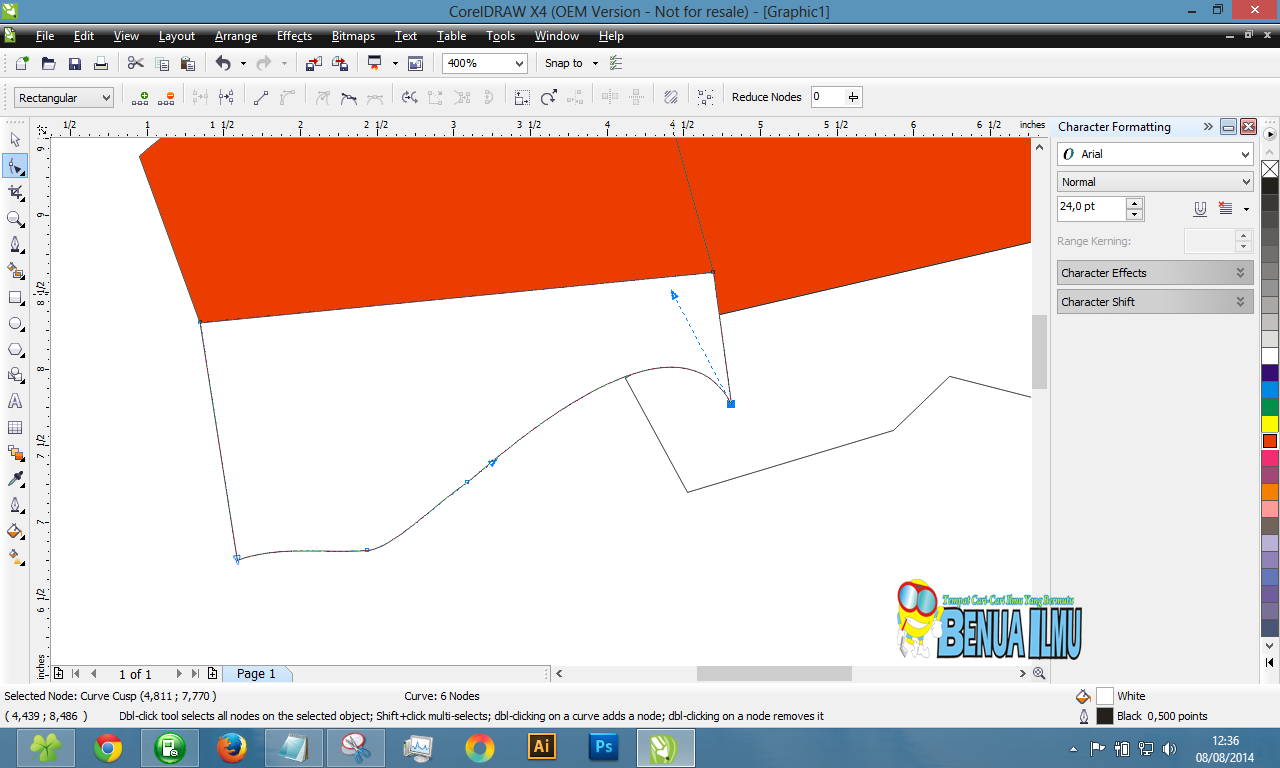Click the Delete Nodes icon
The width and height of the screenshot is (1280, 768).
tap(166, 97)
